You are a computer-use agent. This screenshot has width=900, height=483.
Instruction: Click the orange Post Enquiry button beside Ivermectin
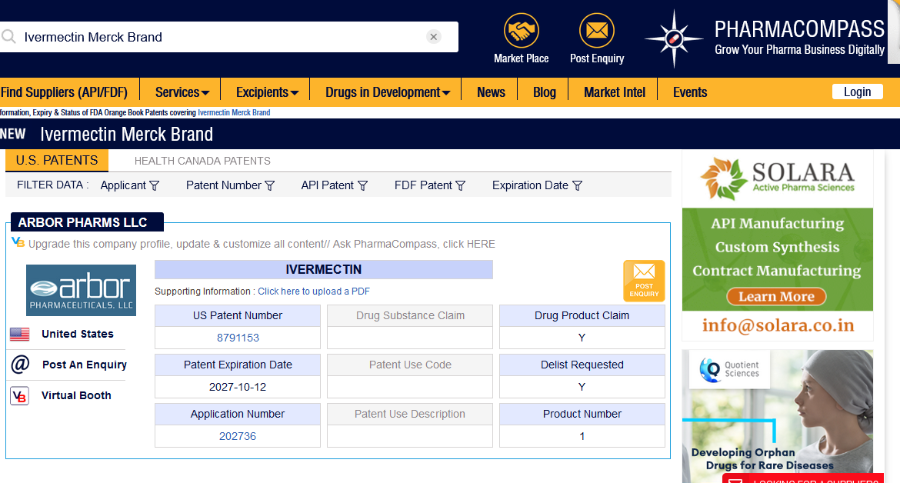(x=644, y=281)
